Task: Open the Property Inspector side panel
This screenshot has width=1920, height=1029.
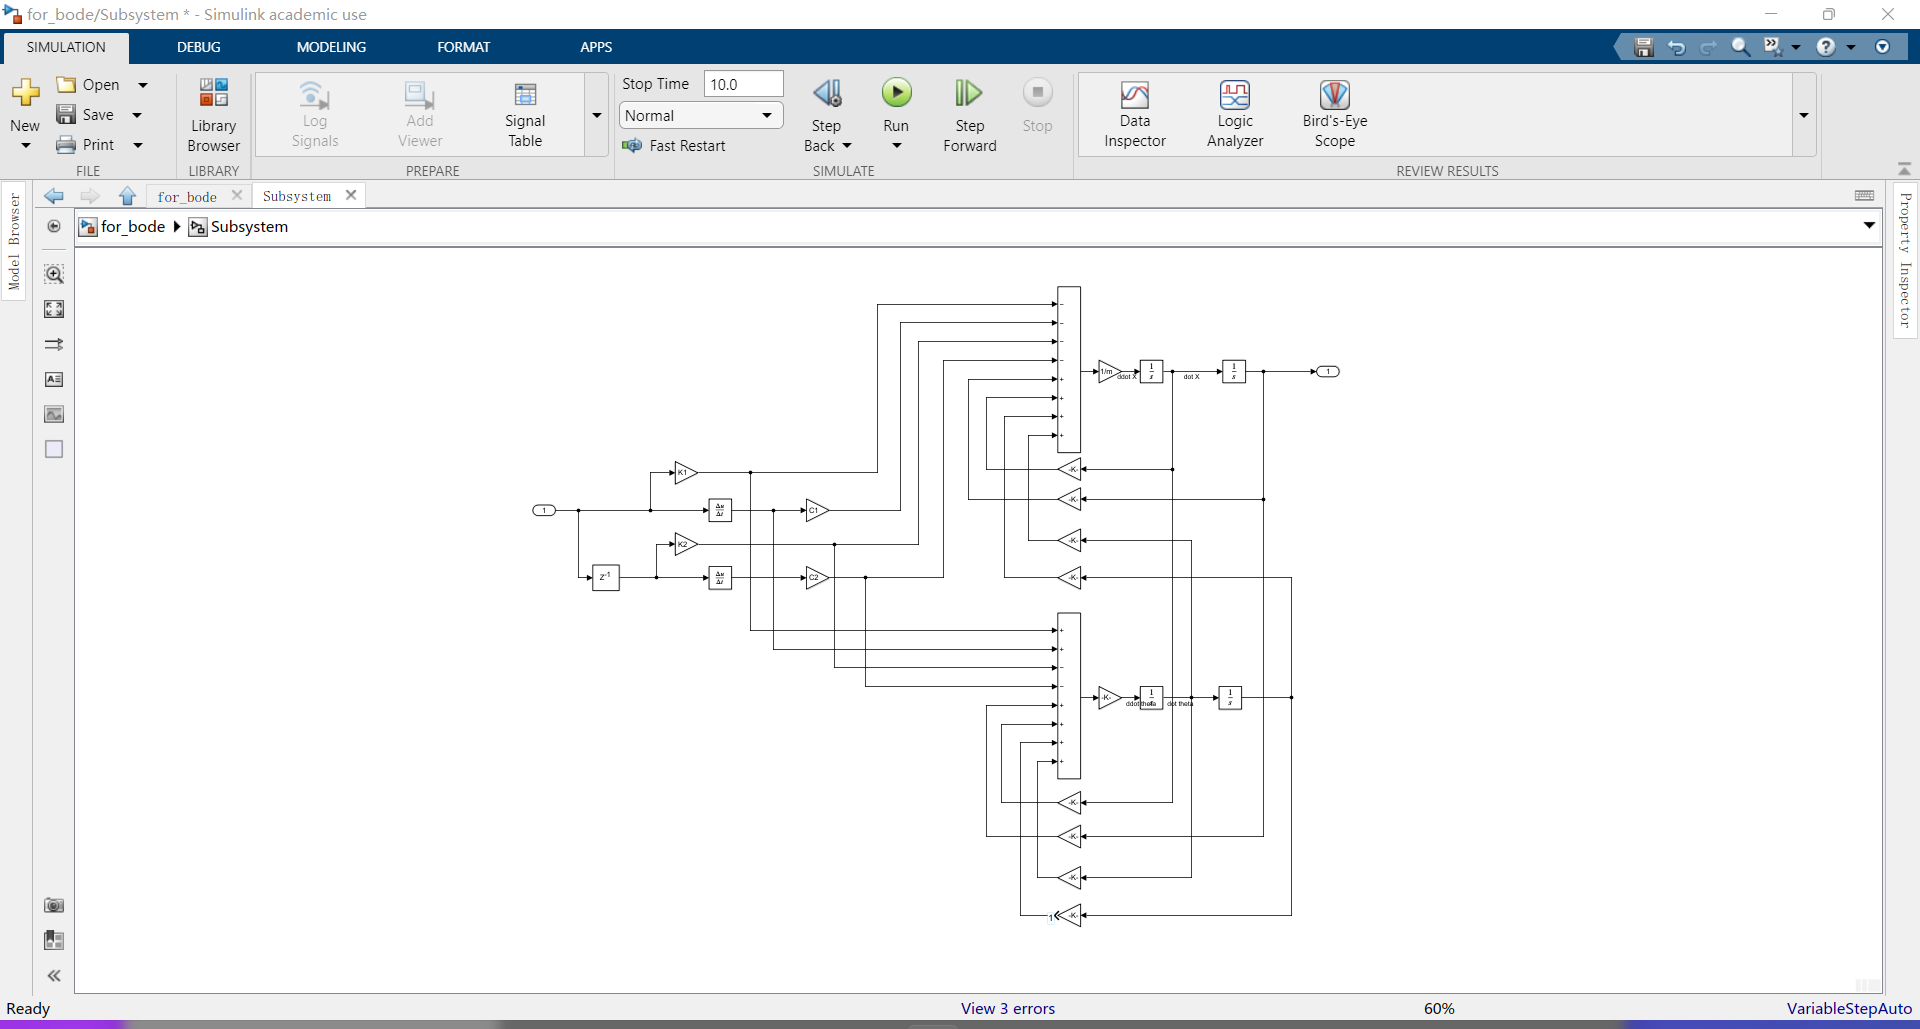Action: [x=1905, y=260]
